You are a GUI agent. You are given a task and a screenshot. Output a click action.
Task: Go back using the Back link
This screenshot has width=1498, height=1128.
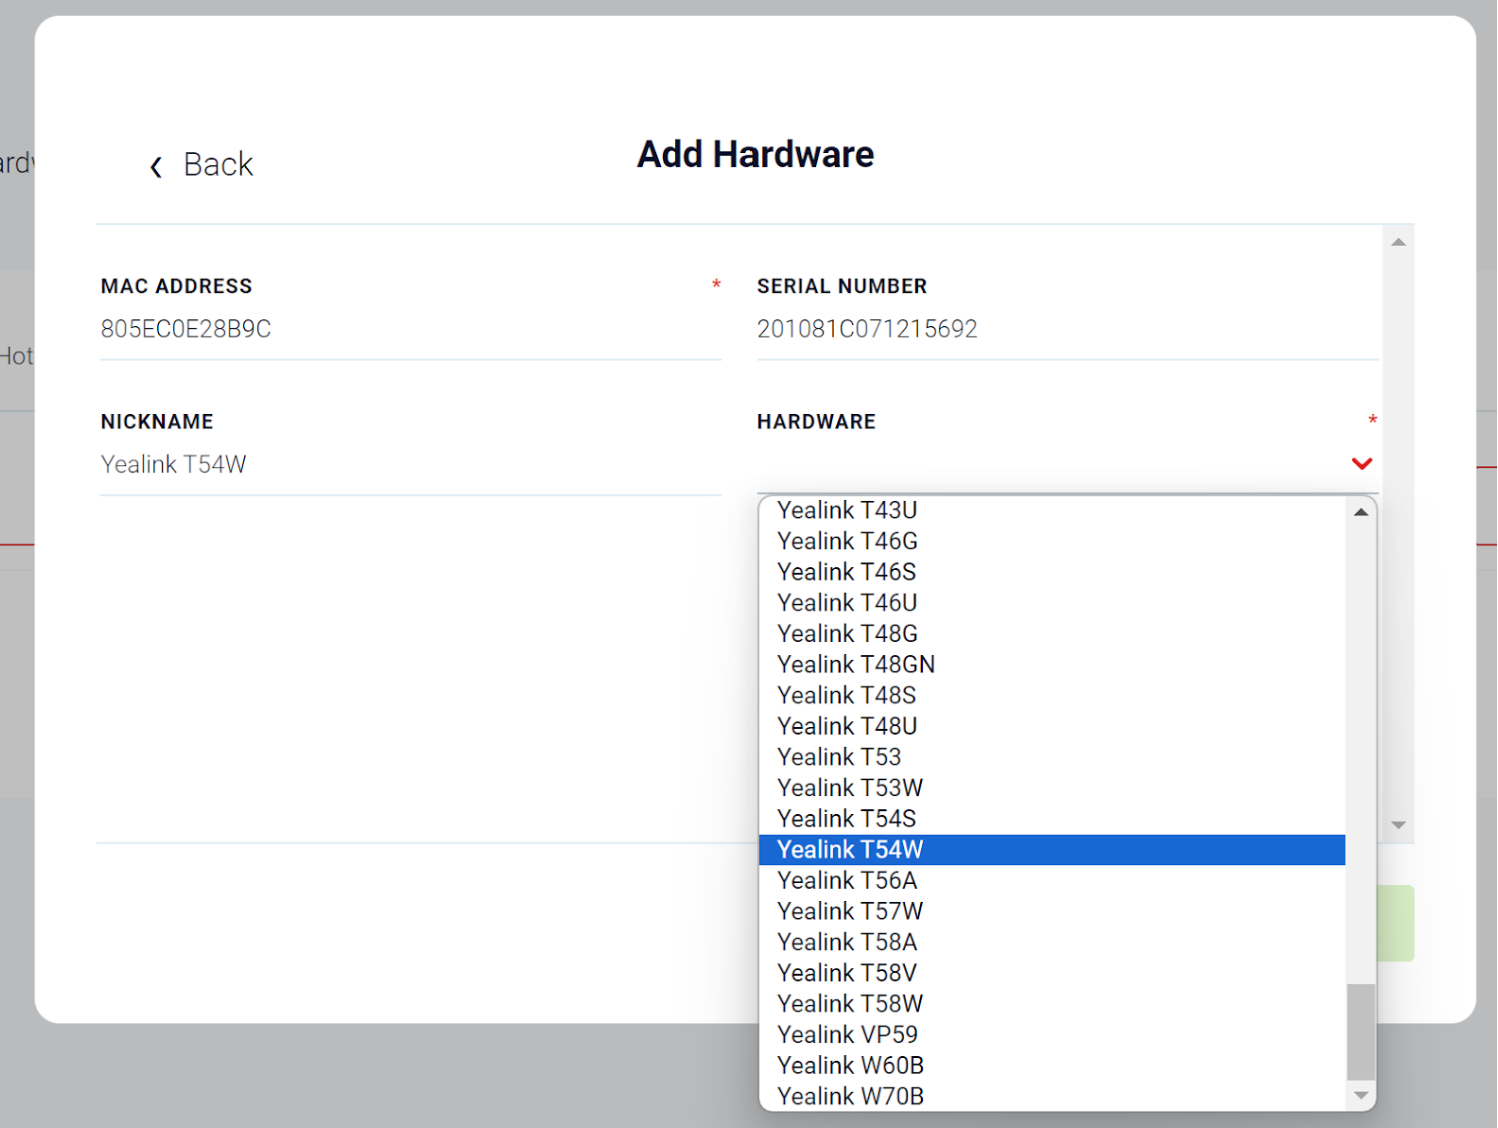(x=218, y=164)
